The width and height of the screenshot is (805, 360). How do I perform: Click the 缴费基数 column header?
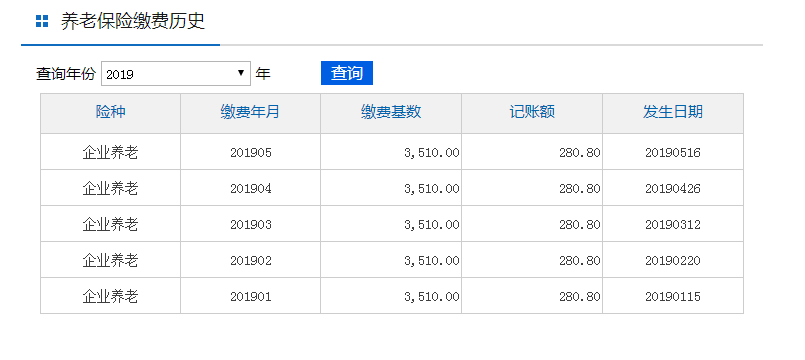[391, 112]
